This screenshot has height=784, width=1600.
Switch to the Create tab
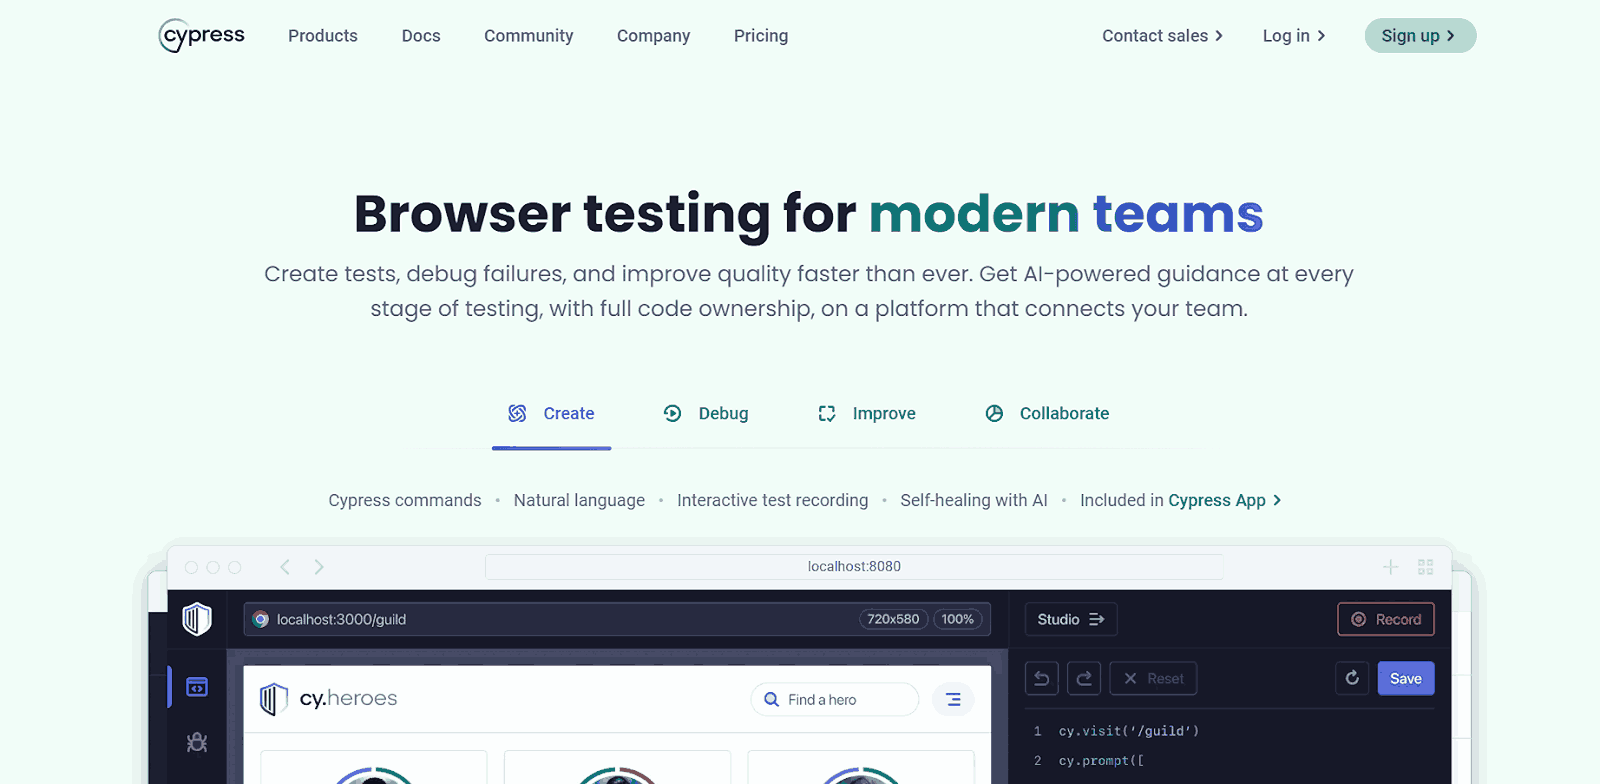click(551, 414)
